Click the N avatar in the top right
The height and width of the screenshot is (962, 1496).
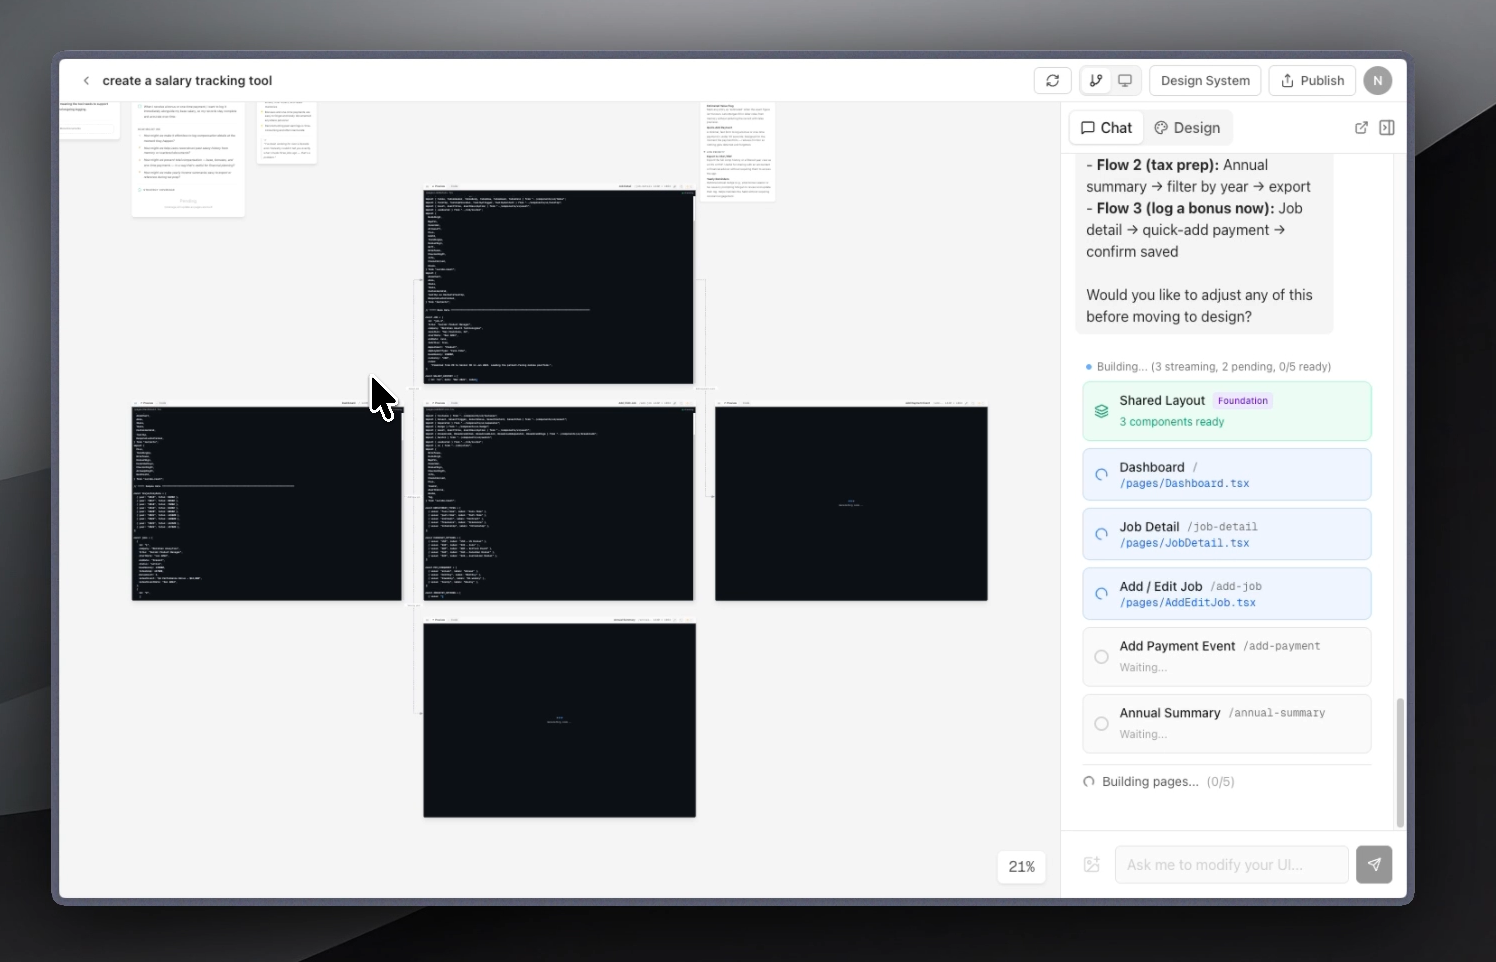click(x=1378, y=80)
